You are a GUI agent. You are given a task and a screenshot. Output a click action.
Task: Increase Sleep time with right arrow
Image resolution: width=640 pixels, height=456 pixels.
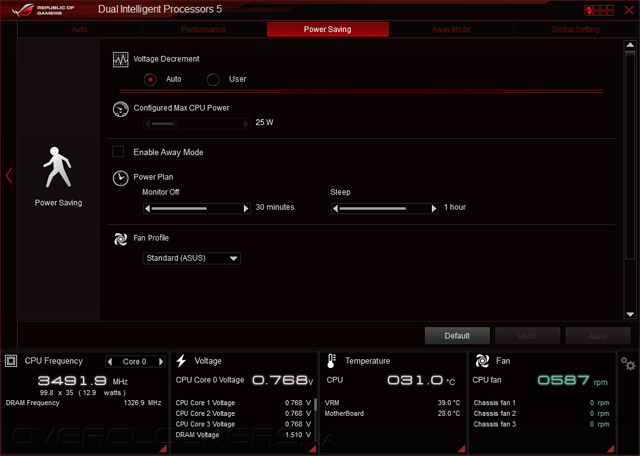coord(434,209)
